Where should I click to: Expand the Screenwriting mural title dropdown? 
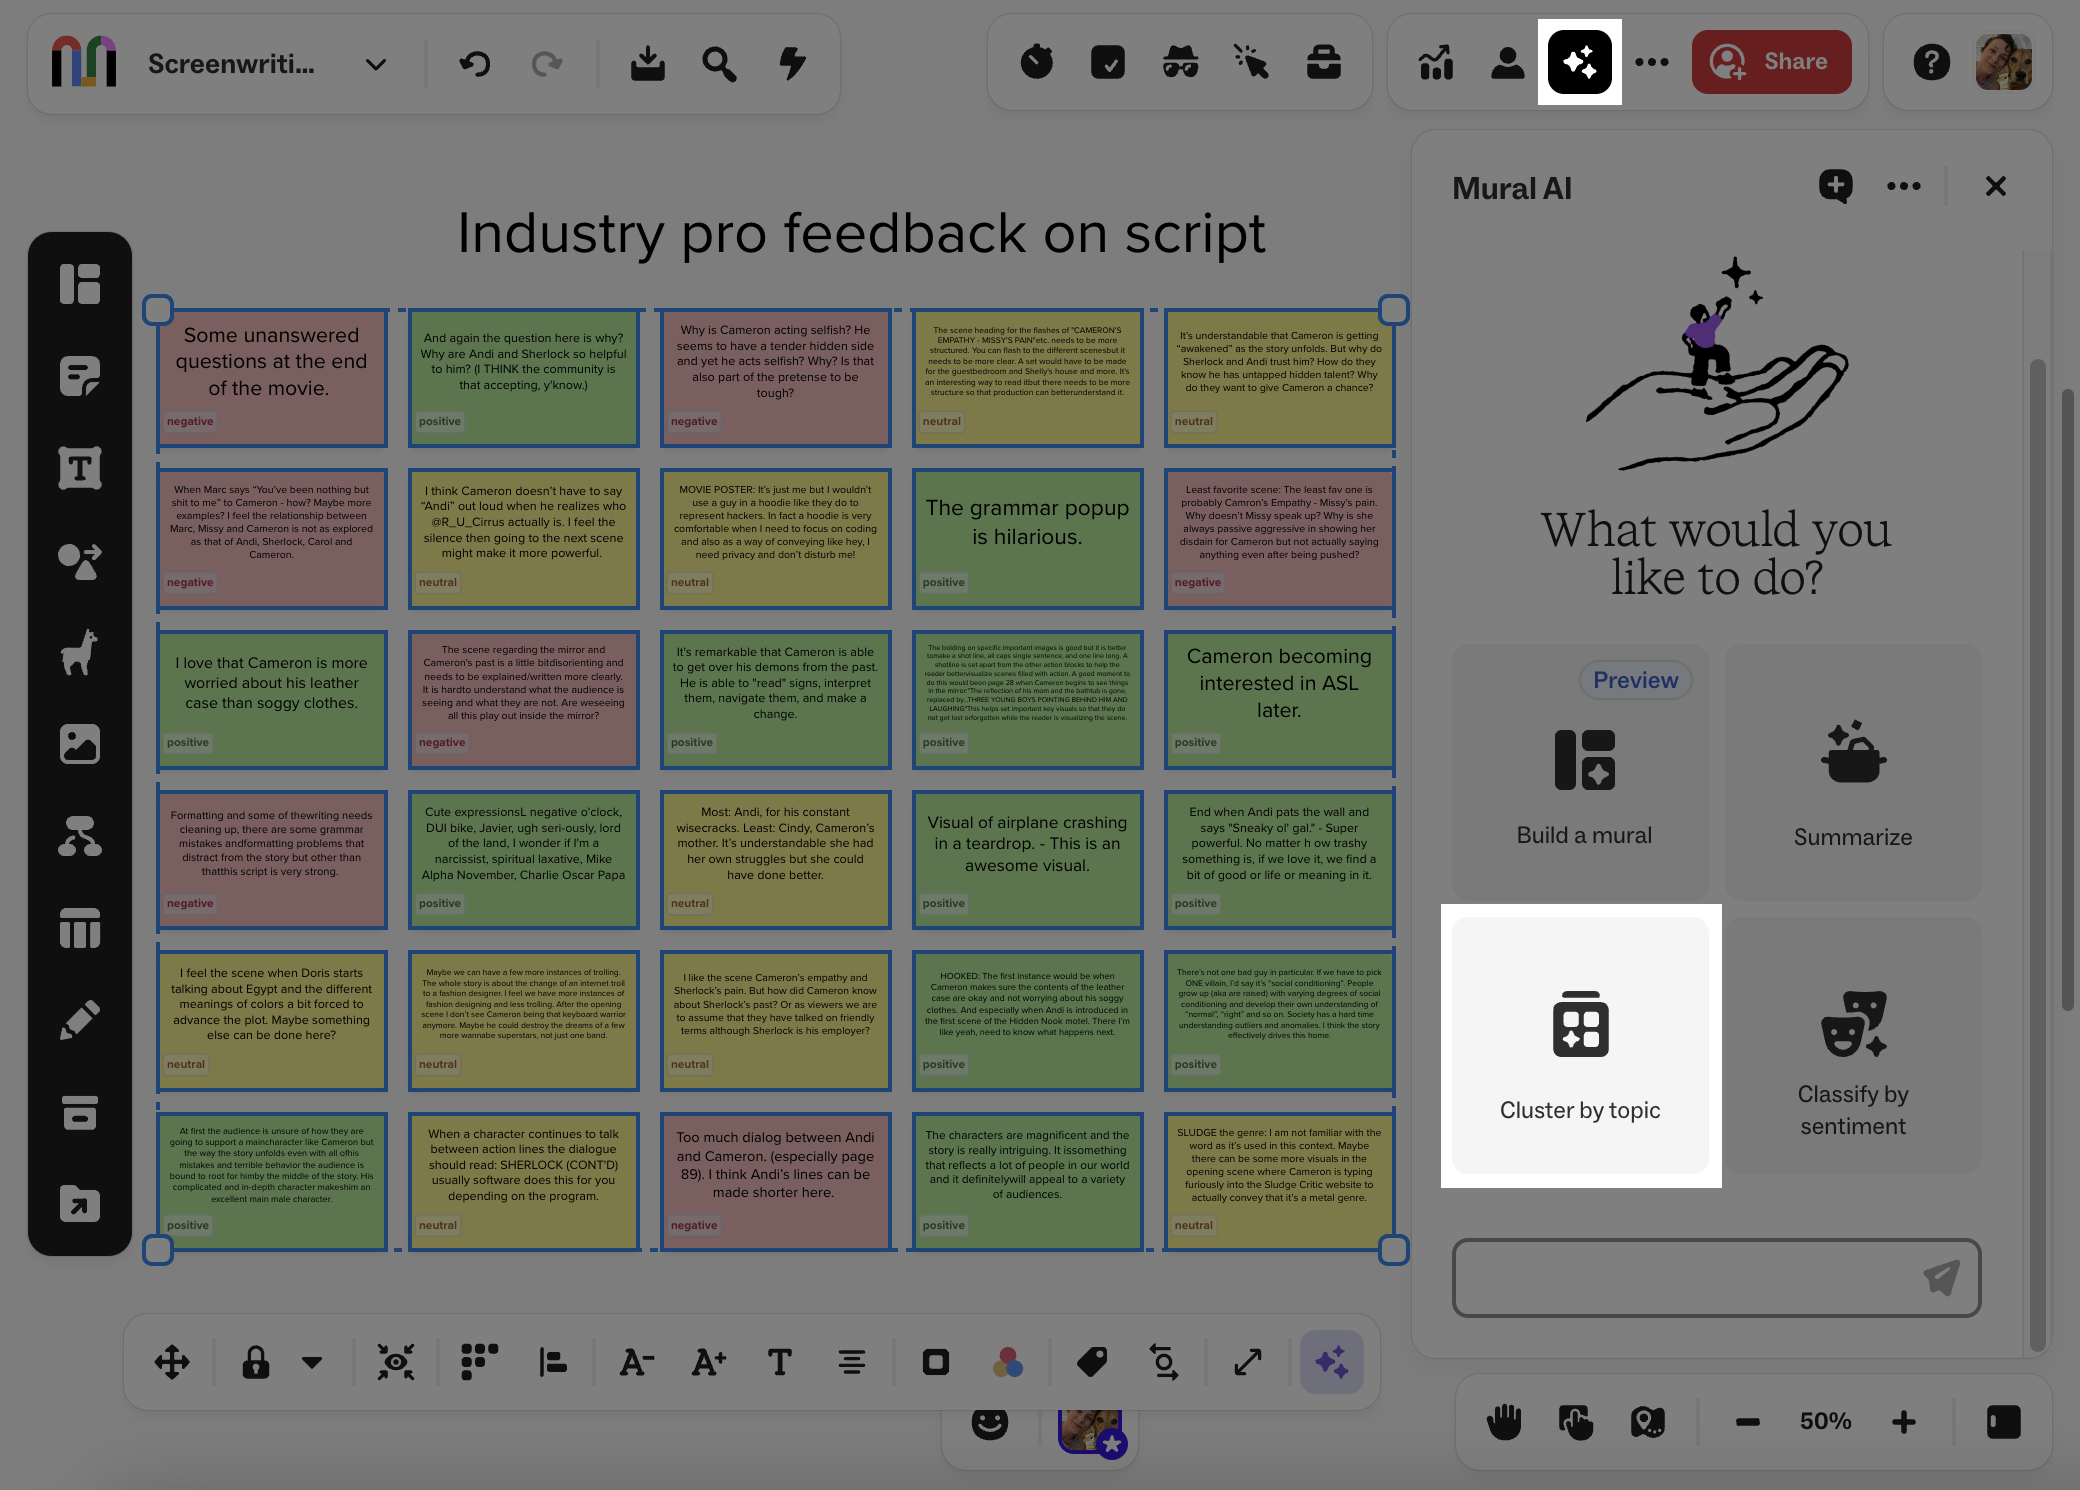click(x=376, y=65)
